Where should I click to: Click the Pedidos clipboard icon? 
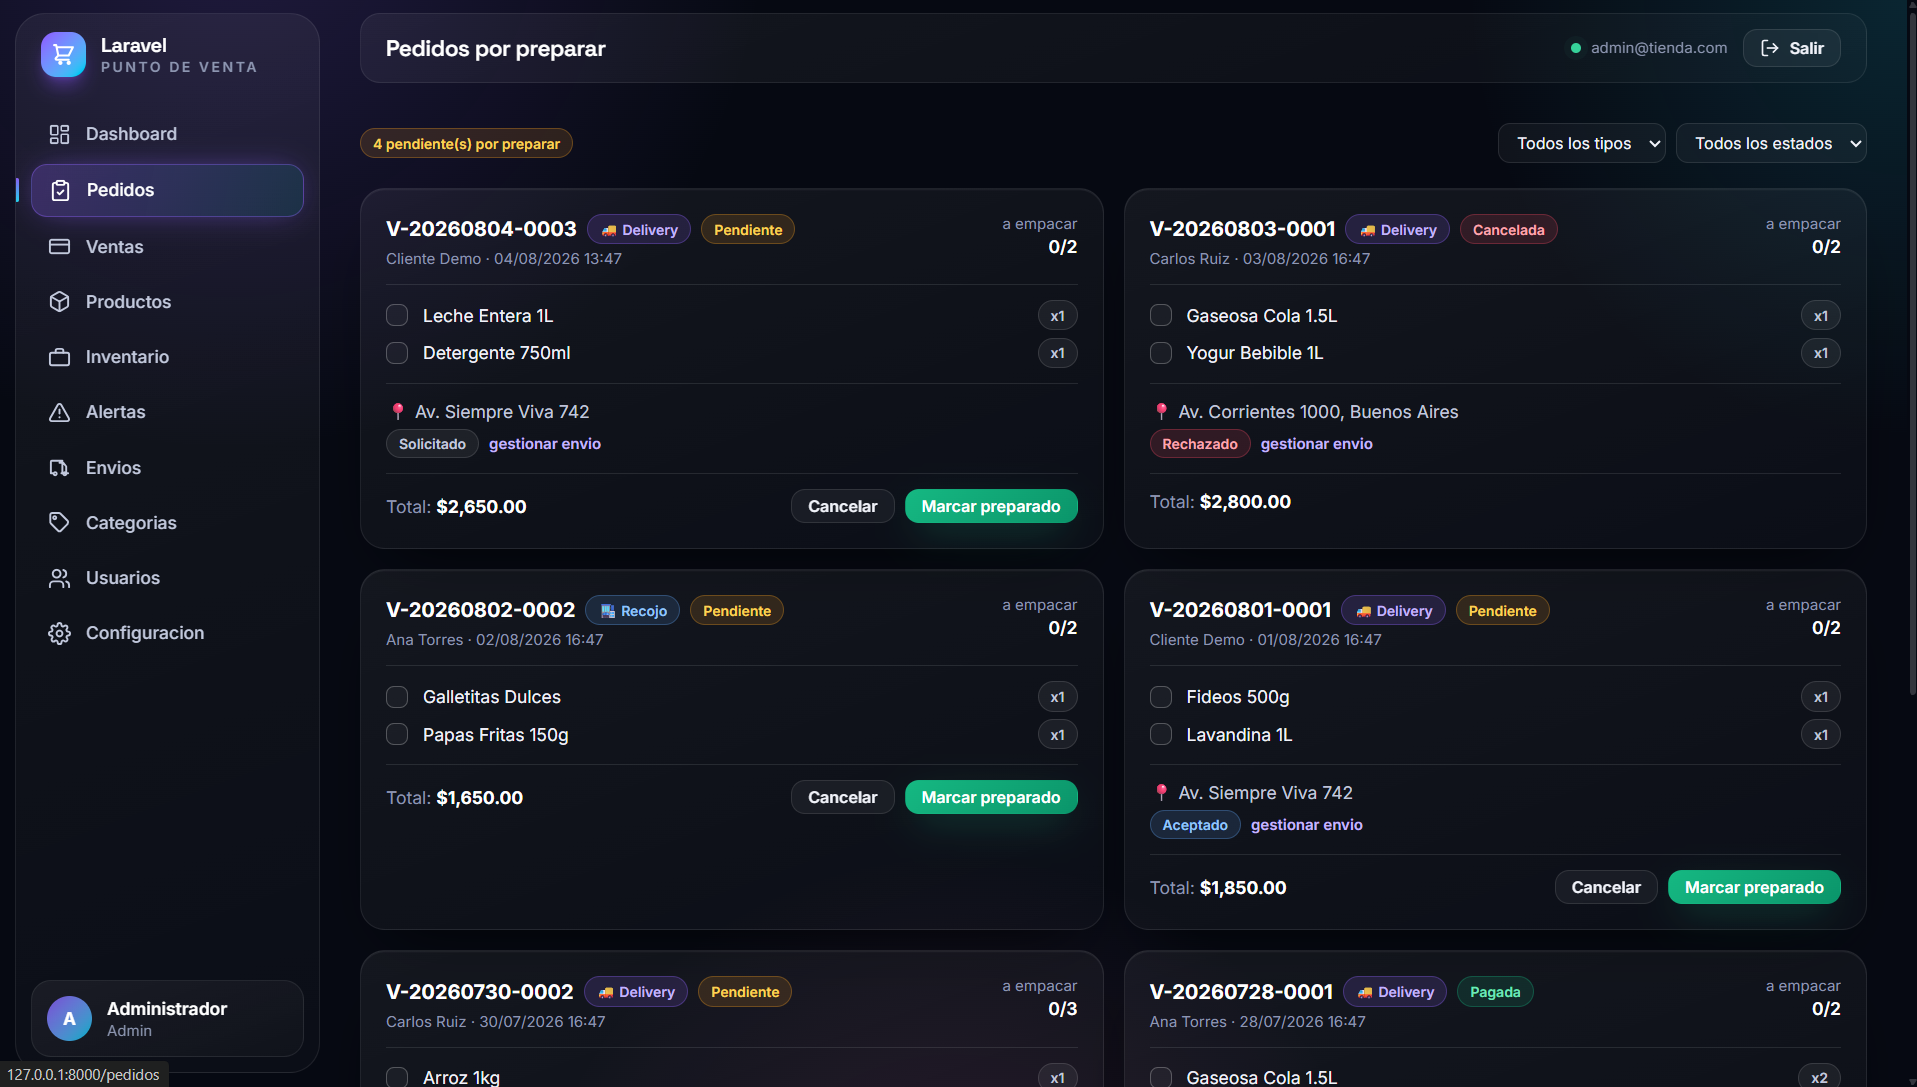(61, 190)
